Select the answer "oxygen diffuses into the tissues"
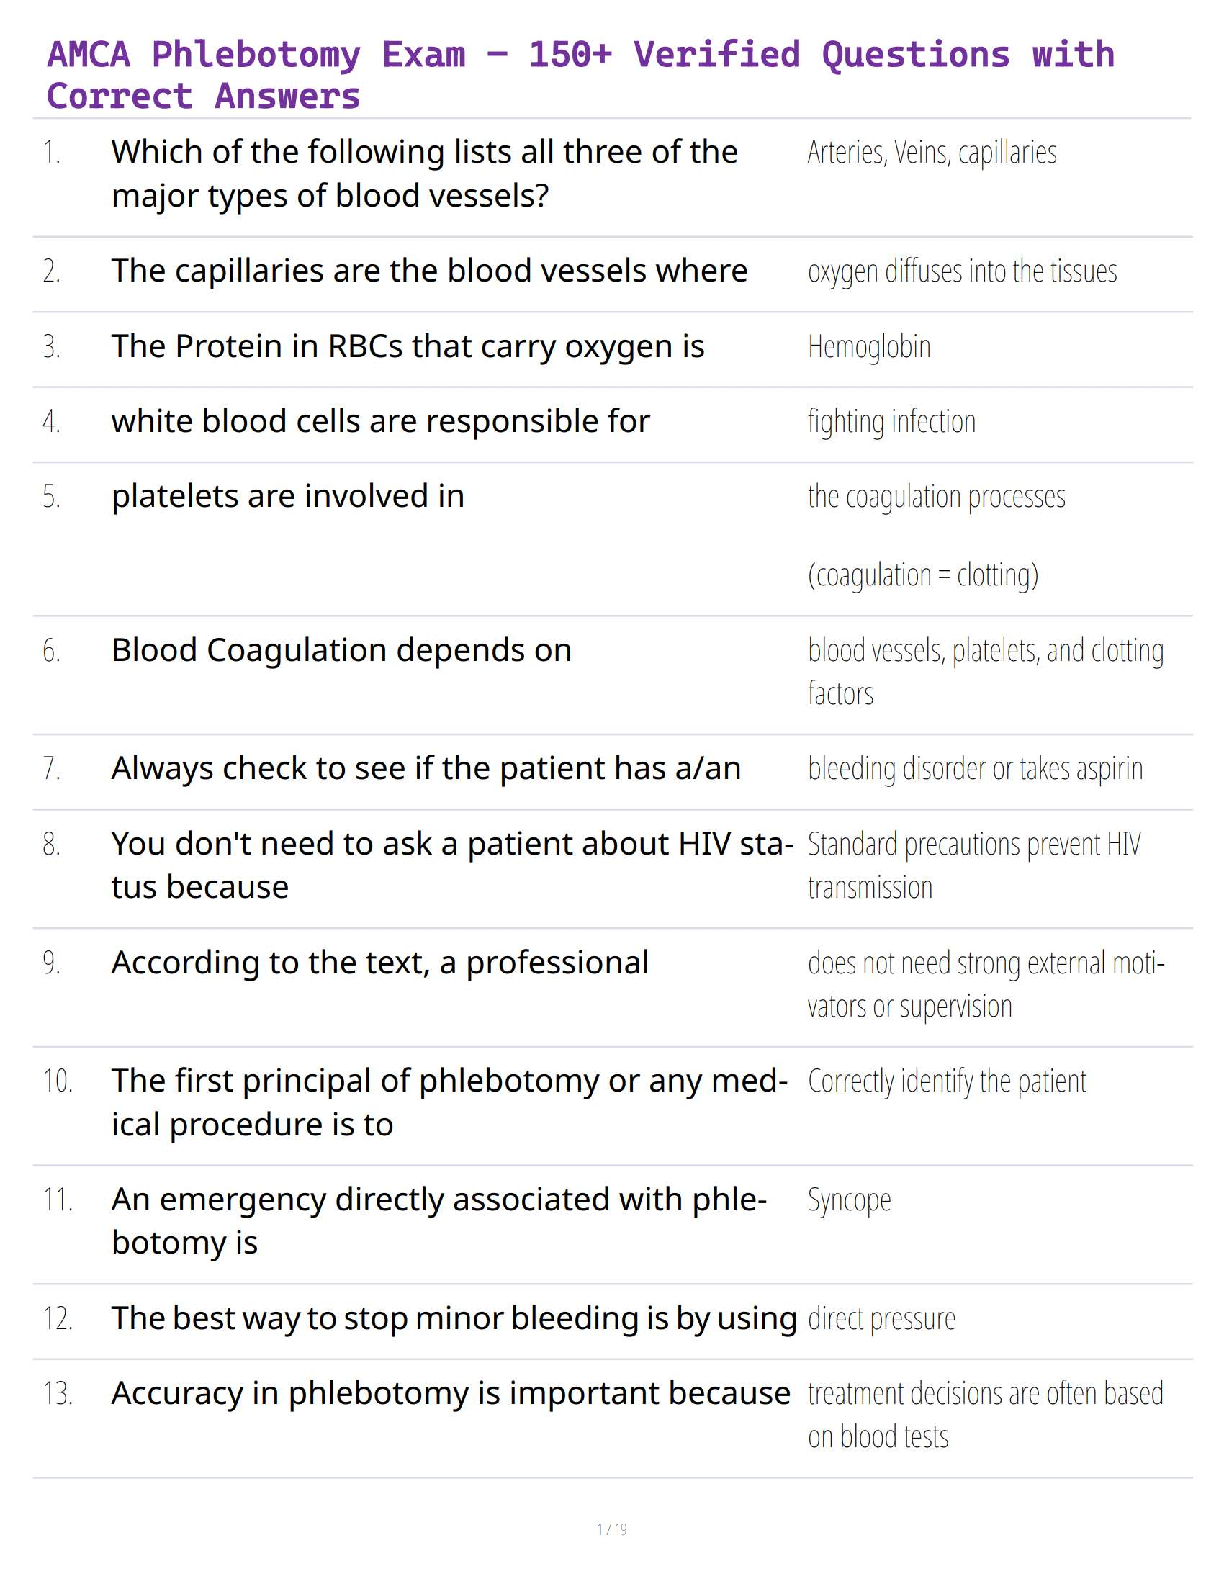This screenshot has width=1224, height=1584. coord(962,272)
